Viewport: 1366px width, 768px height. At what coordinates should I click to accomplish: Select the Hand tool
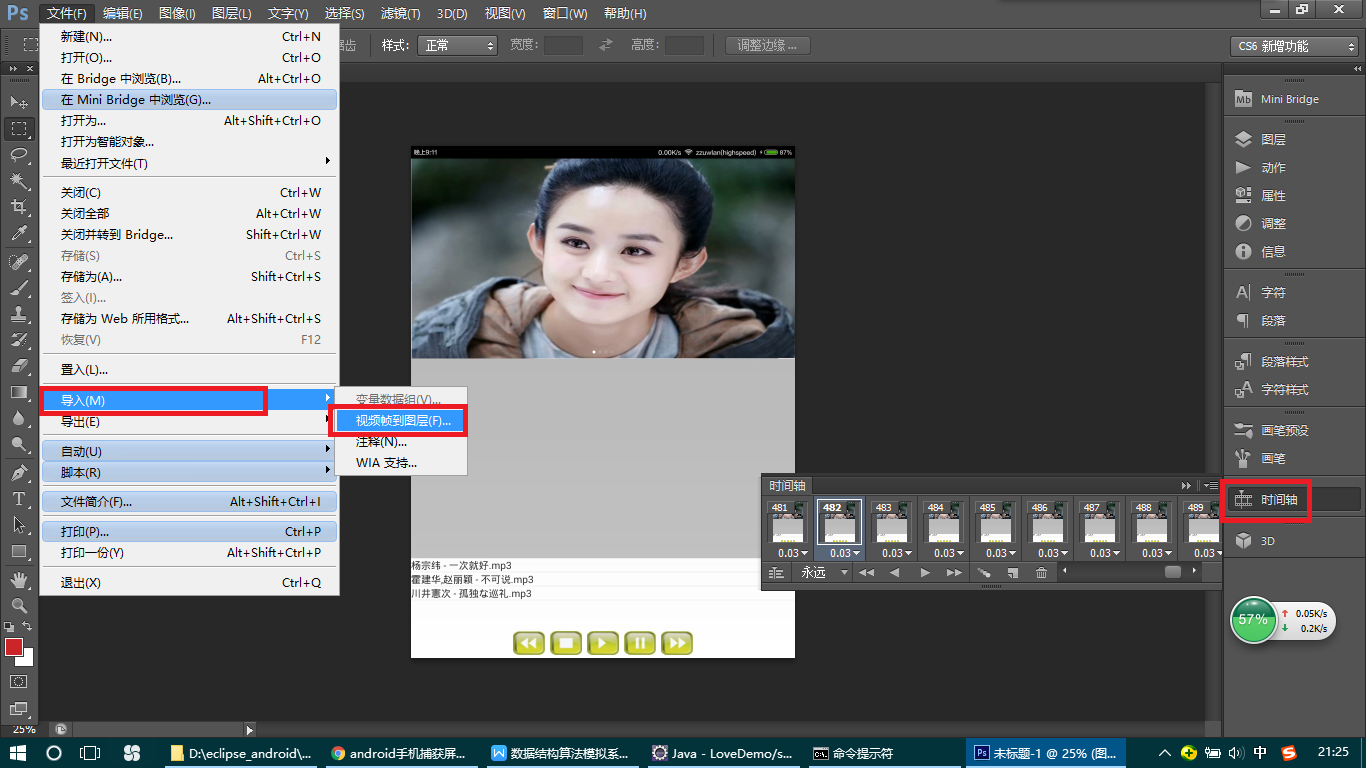19,580
